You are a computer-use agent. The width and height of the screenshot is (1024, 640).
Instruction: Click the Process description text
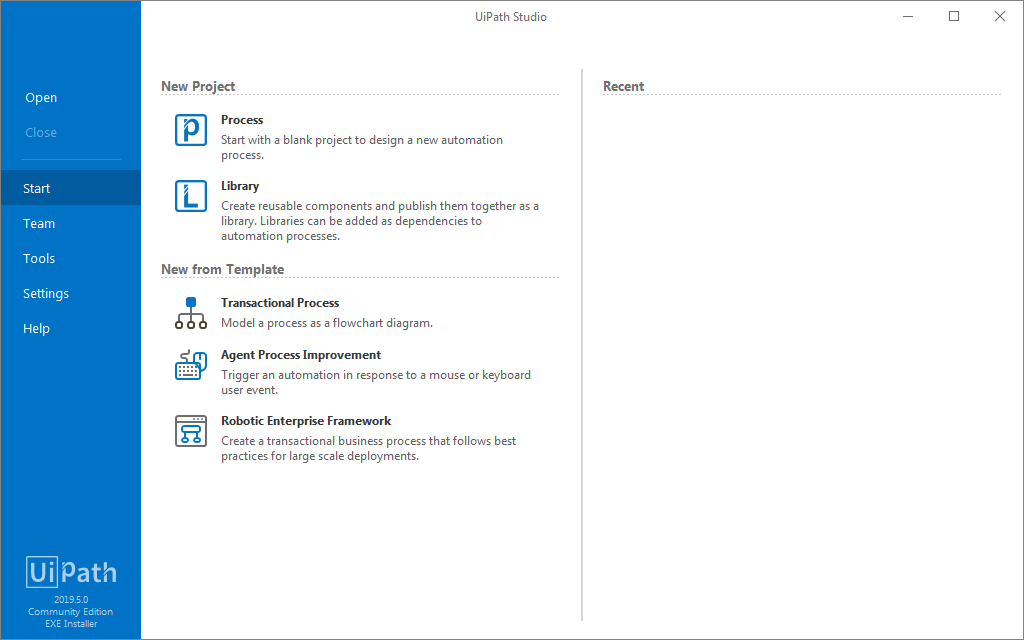(x=362, y=148)
